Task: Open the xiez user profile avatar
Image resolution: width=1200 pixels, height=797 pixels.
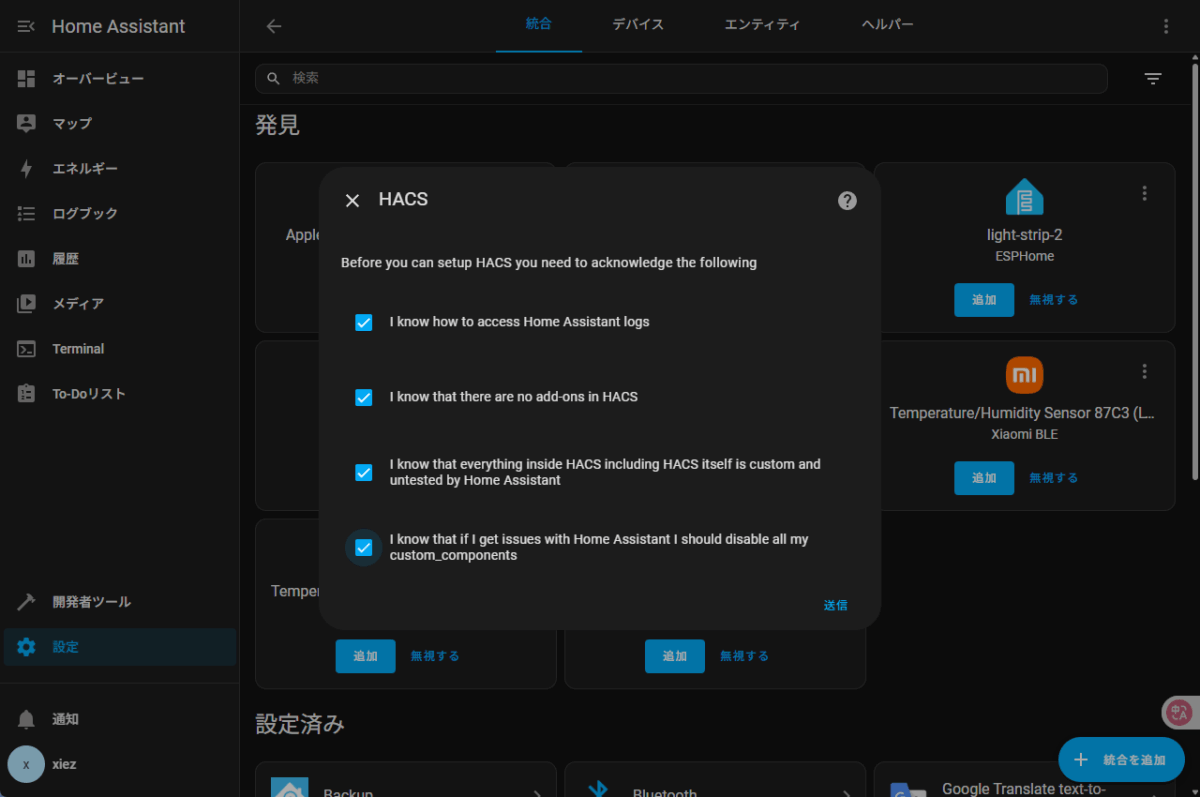Action: click(26, 764)
